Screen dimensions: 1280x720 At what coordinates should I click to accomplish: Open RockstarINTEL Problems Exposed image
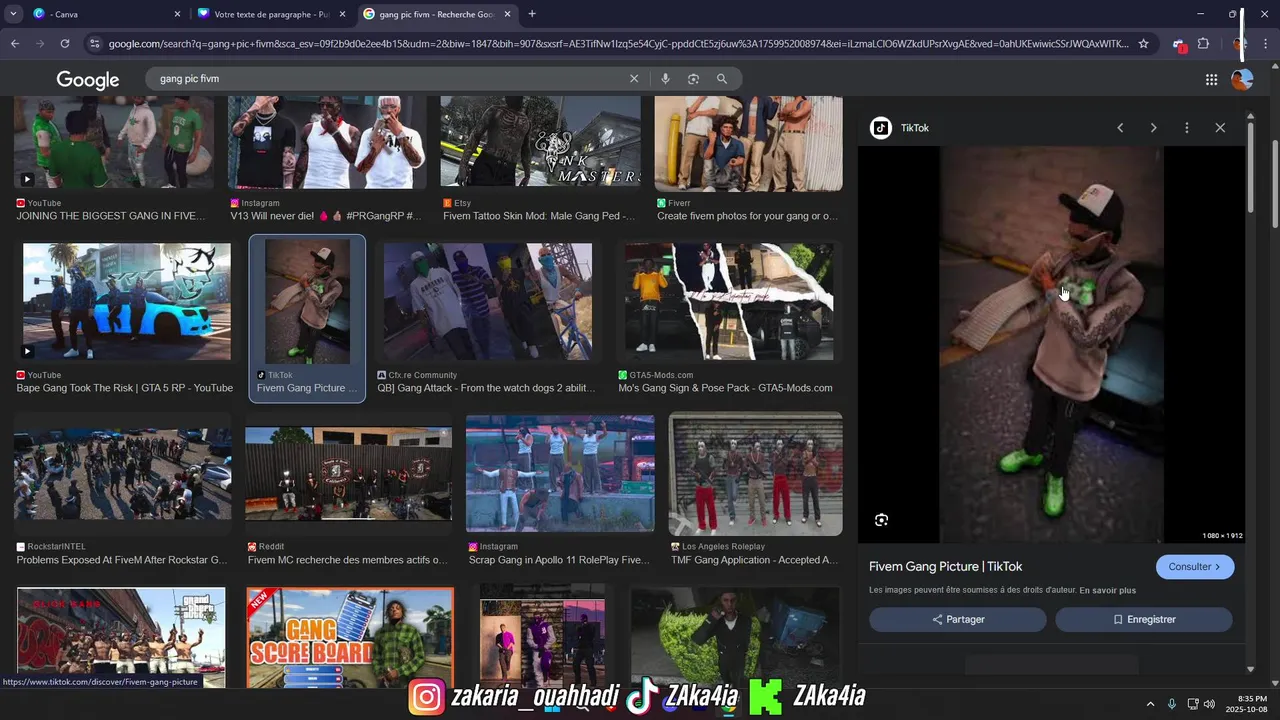pyautogui.click(x=122, y=474)
